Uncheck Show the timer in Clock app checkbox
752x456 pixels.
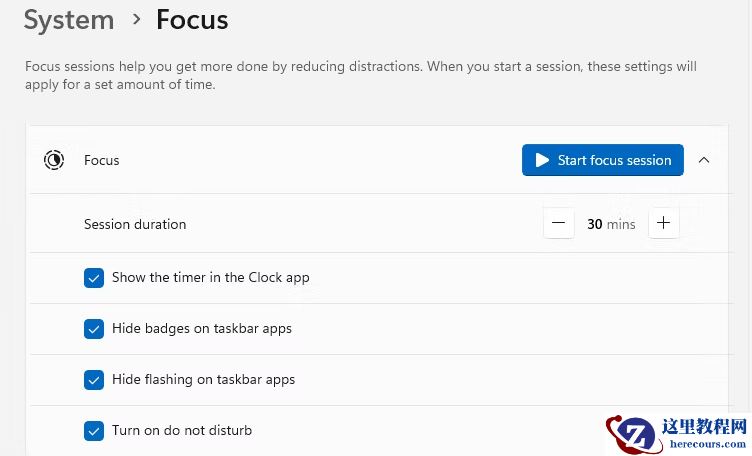coord(94,278)
